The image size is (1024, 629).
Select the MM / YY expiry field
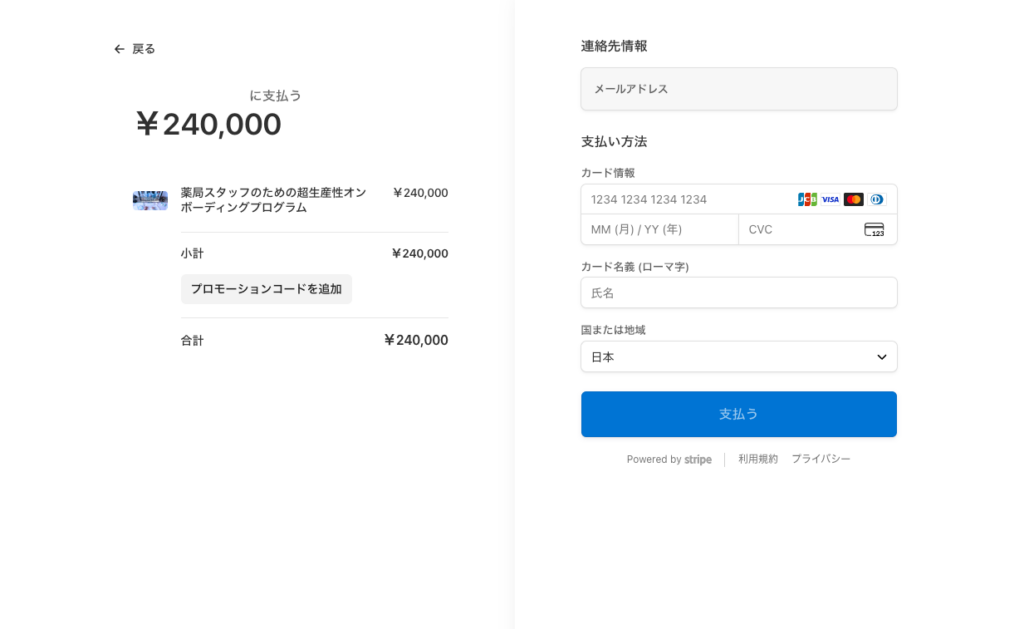click(659, 229)
